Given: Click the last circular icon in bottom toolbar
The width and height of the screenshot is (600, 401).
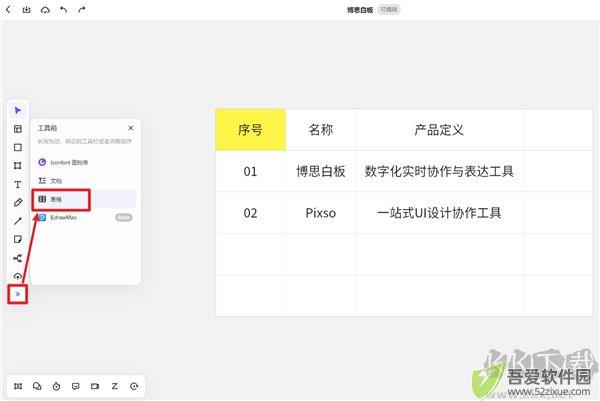Looking at the screenshot, I should coord(134,386).
